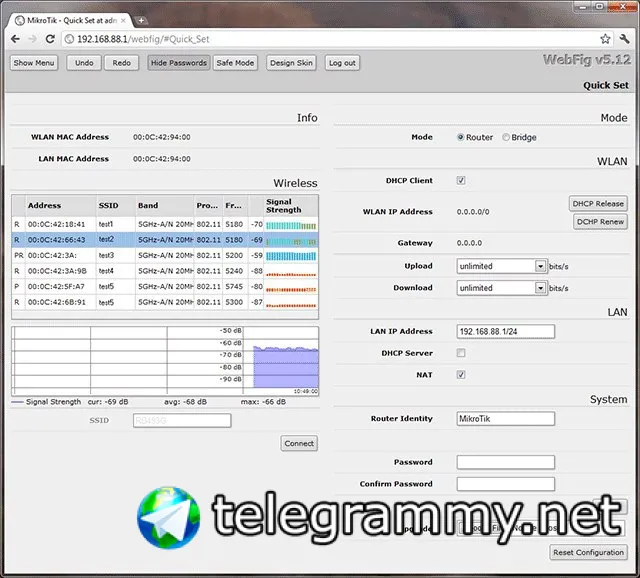The height and width of the screenshot is (578, 640).
Task: Click the Redo button
Action: click(122, 63)
